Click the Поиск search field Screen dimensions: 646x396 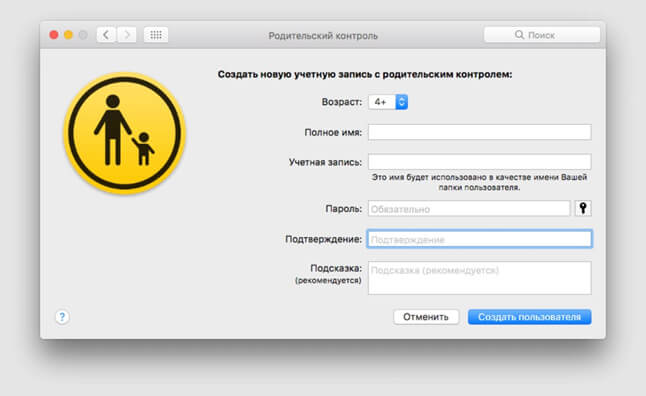pos(542,35)
